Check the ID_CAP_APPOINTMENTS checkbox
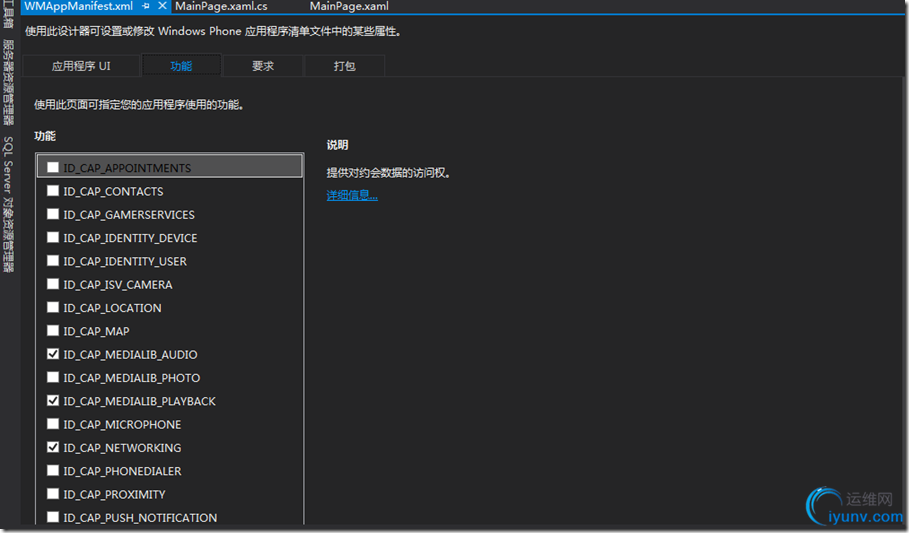909x533 pixels. click(53, 167)
